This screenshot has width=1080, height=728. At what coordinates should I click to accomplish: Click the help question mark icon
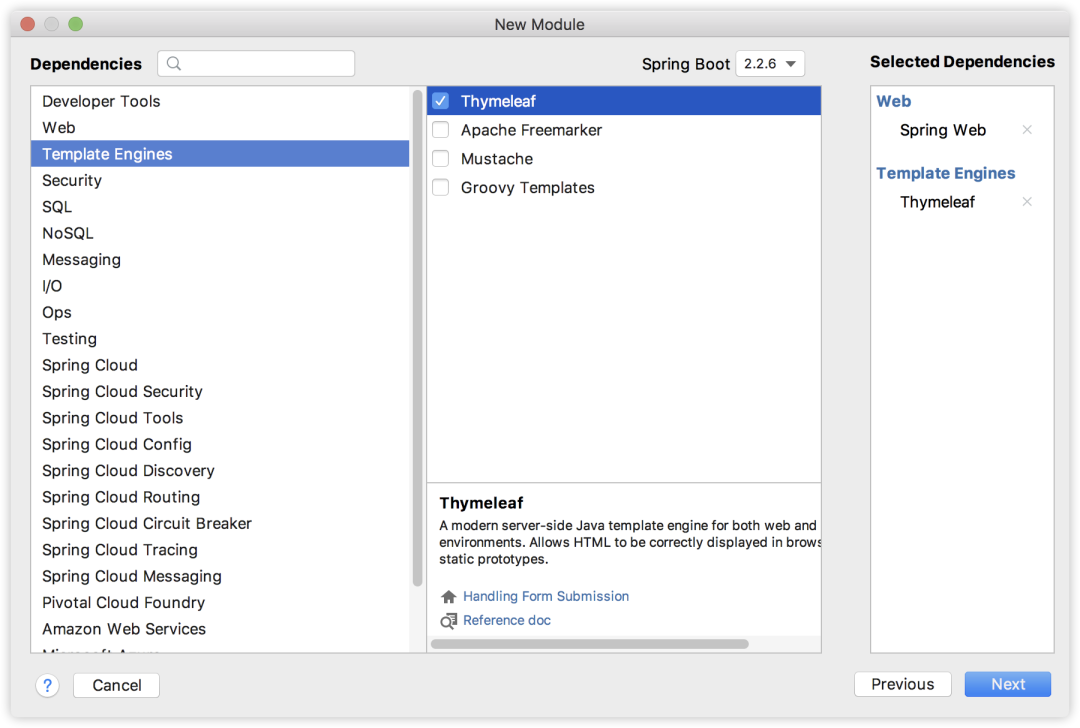coord(48,685)
